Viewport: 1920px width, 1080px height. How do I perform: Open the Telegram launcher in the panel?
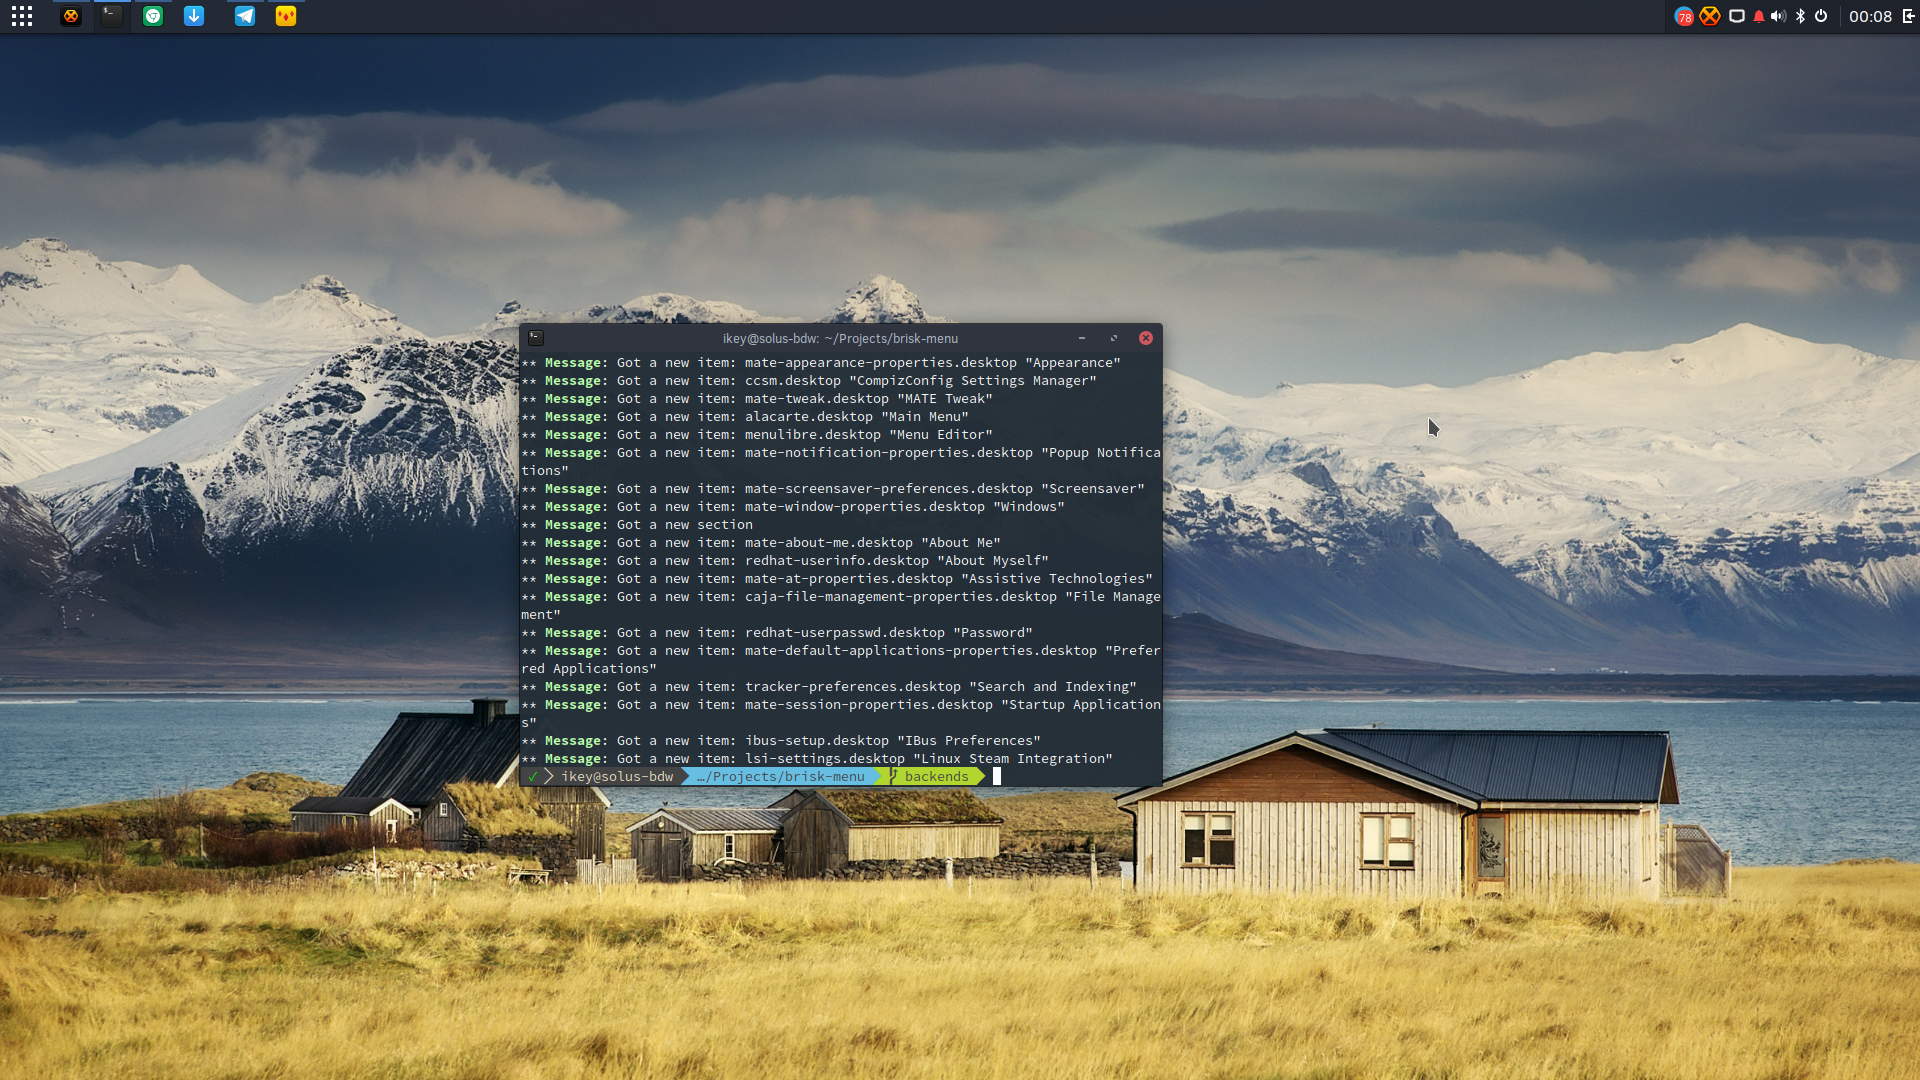tap(245, 16)
